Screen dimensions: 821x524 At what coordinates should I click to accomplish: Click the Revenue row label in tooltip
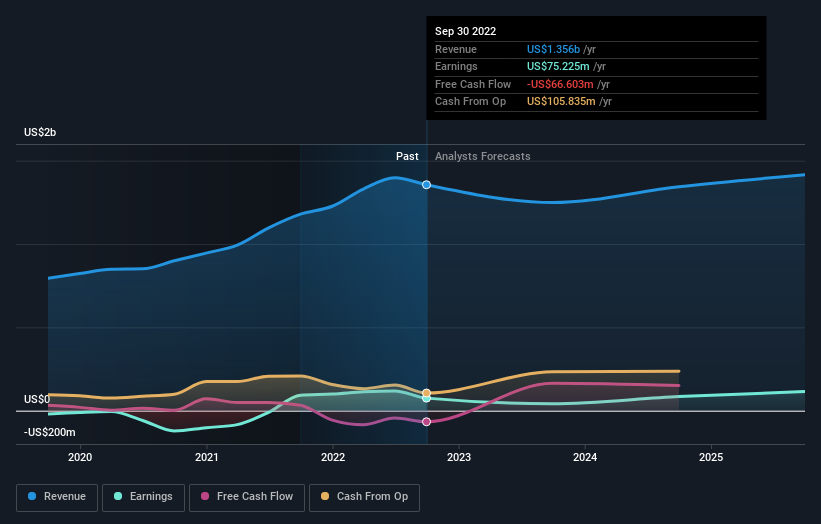pos(456,49)
